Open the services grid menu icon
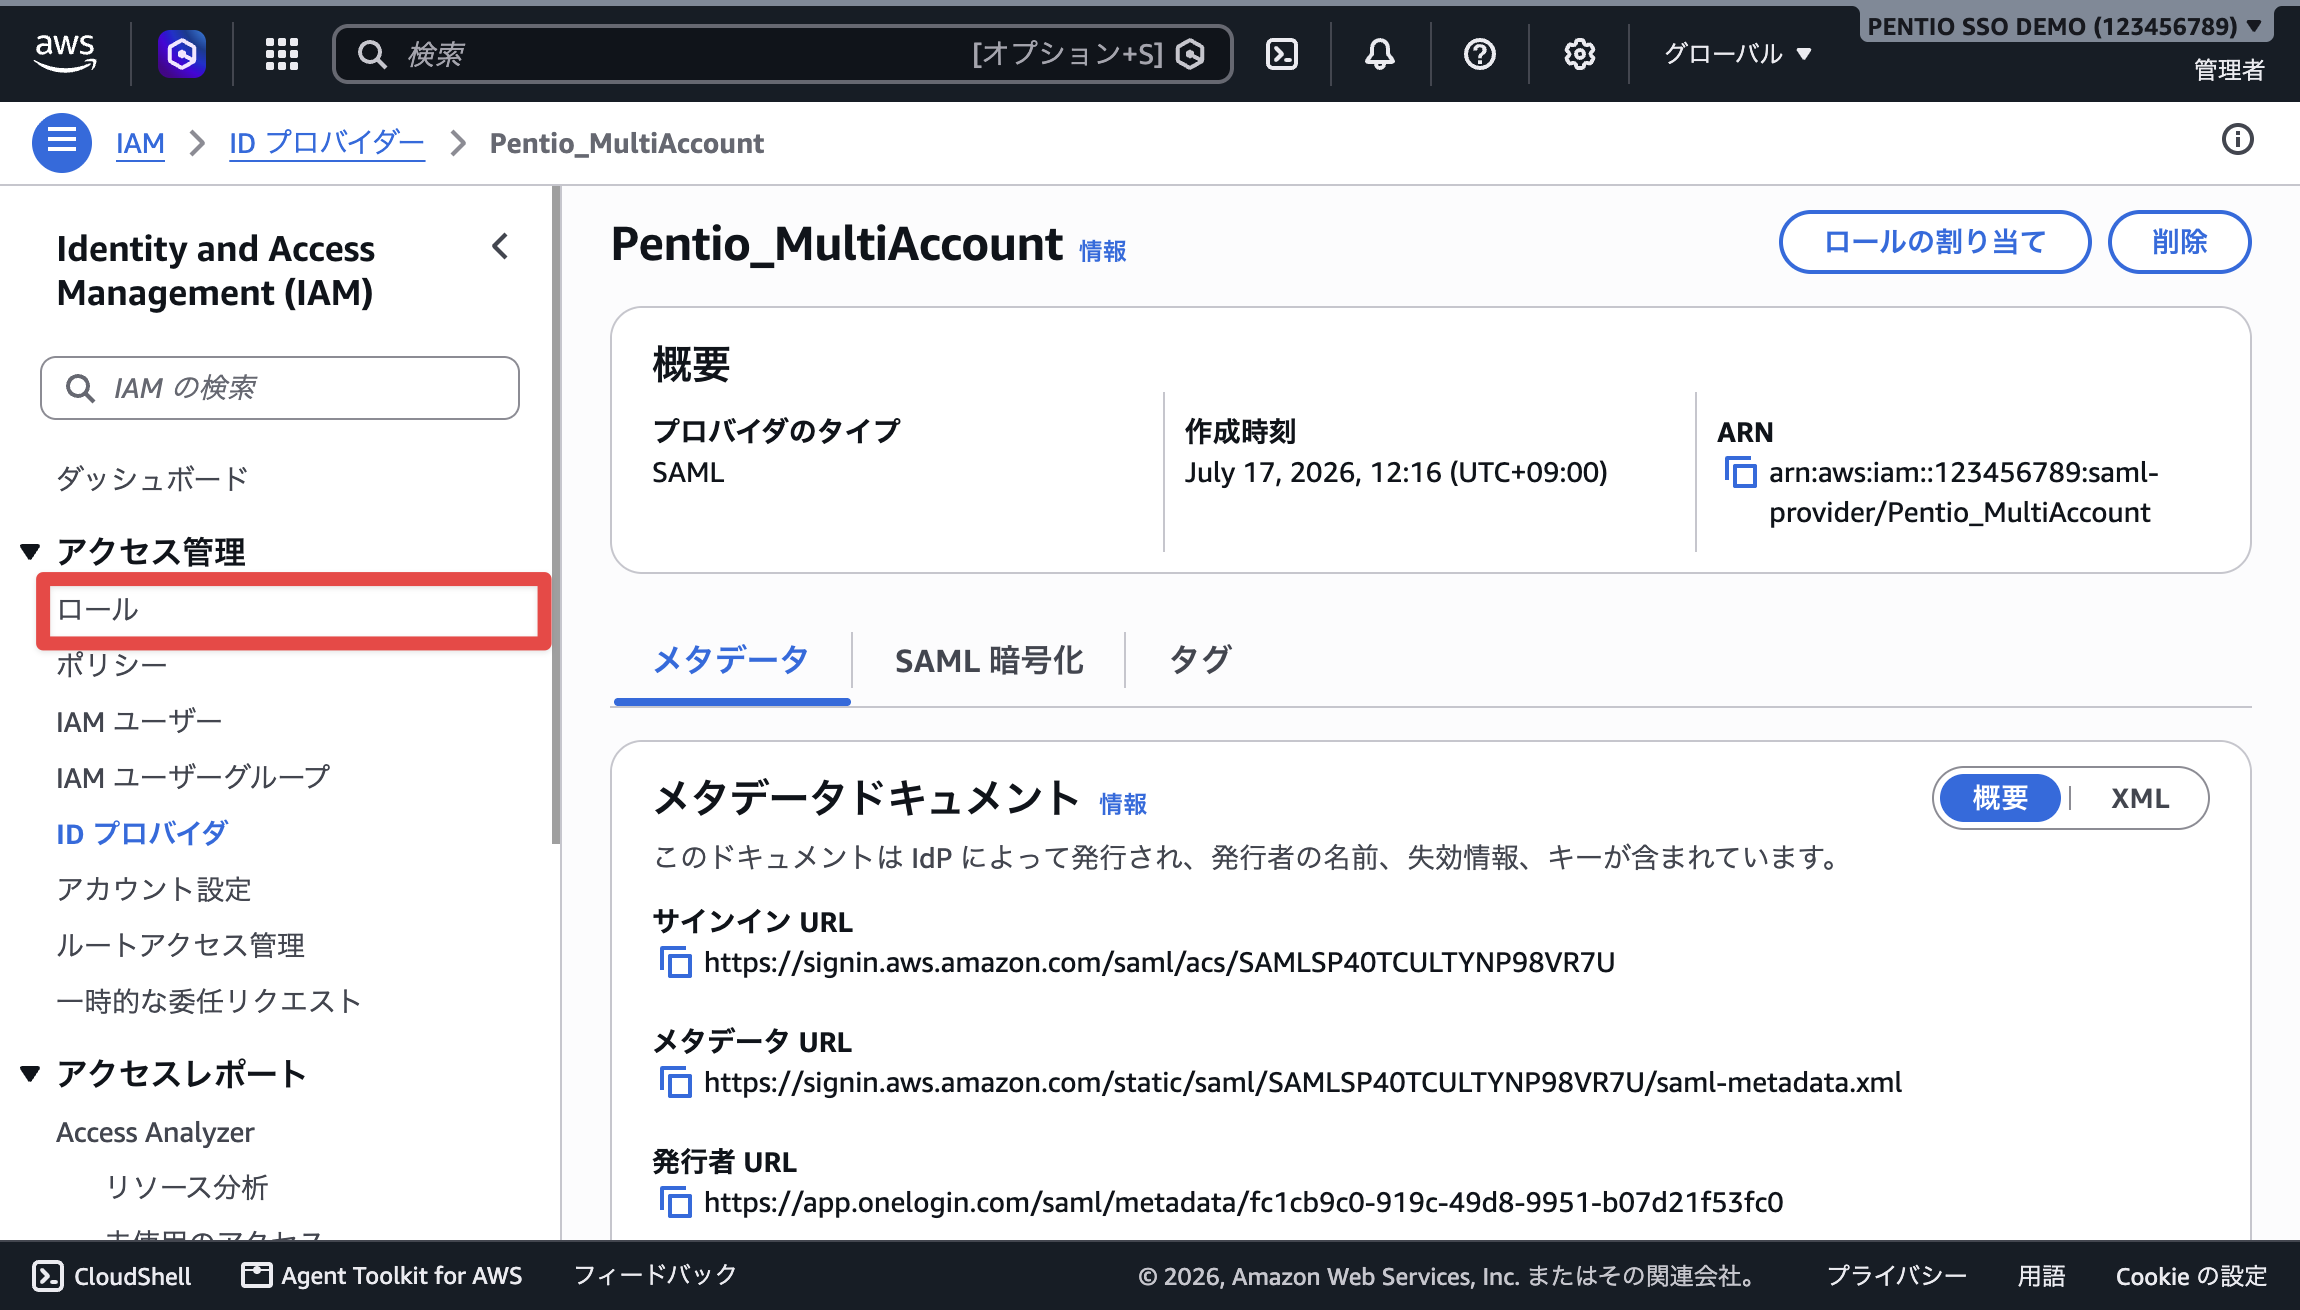2300x1310 pixels. tap(282, 54)
